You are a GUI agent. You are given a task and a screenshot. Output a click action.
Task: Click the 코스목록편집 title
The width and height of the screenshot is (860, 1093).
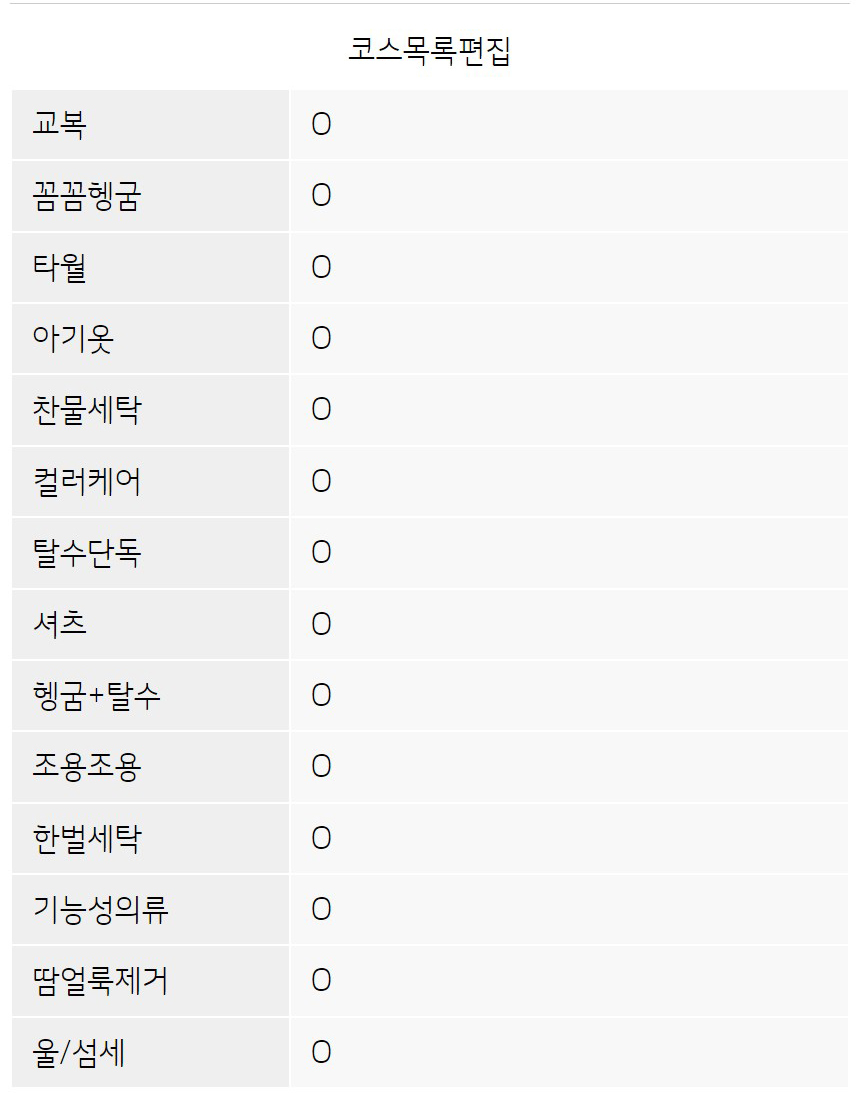[429, 50]
